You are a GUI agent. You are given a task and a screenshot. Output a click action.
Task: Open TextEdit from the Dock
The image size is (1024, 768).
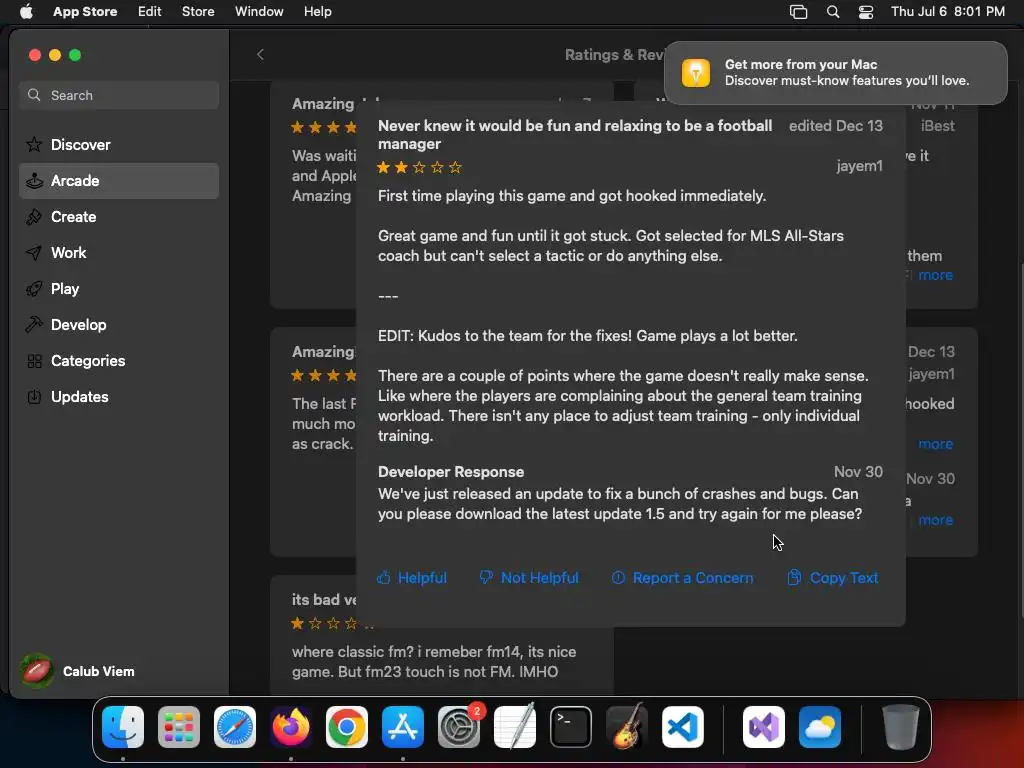(x=515, y=727)
